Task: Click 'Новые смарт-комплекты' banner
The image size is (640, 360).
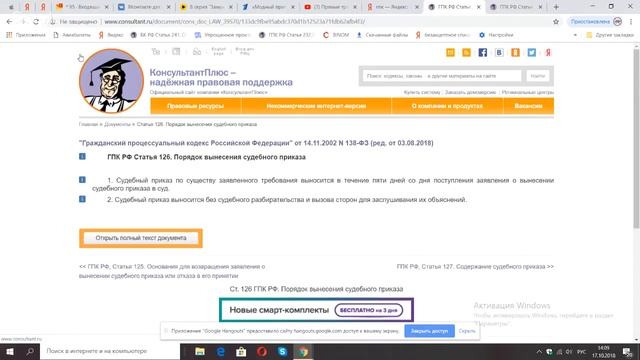Action: [x=316, y=310]
